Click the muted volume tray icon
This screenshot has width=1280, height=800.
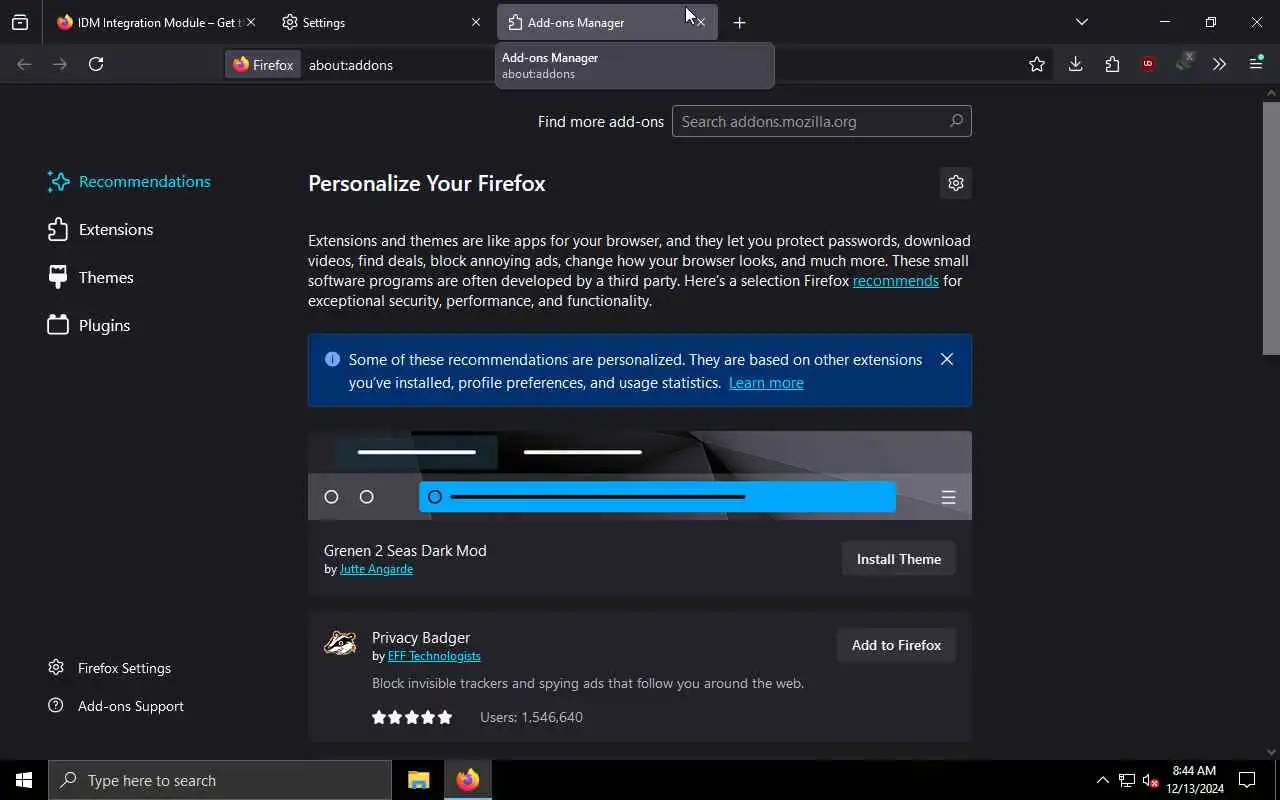click(1150, 780)
